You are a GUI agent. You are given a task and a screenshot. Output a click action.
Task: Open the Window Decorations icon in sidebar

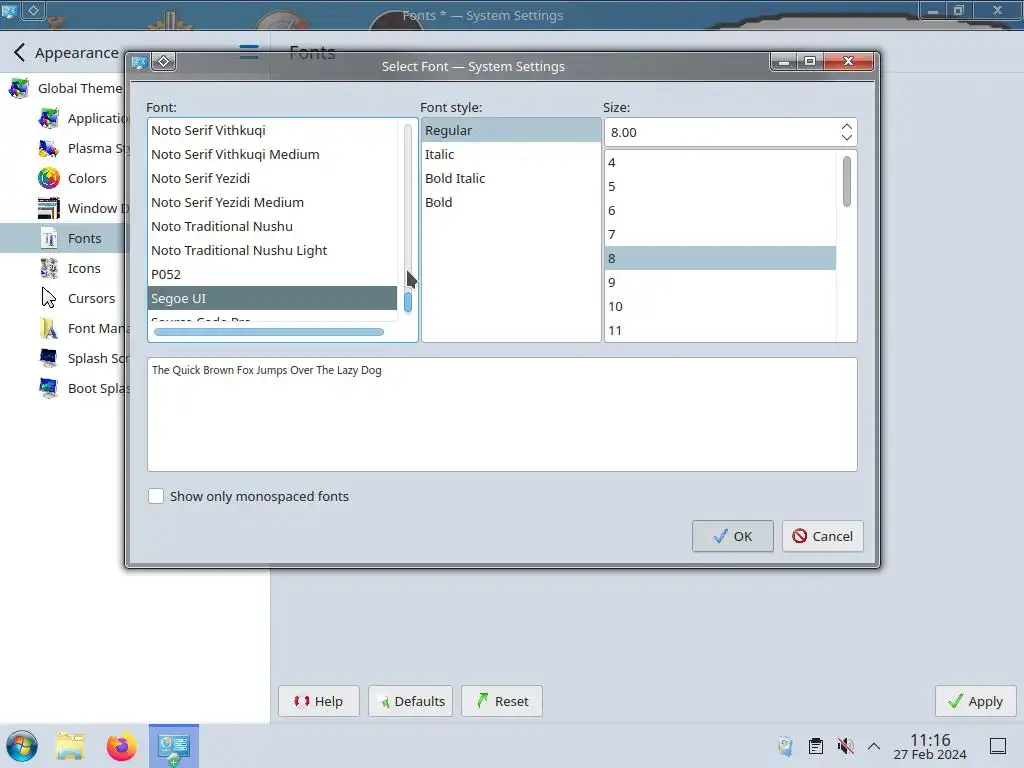click(x=48, y=208)
